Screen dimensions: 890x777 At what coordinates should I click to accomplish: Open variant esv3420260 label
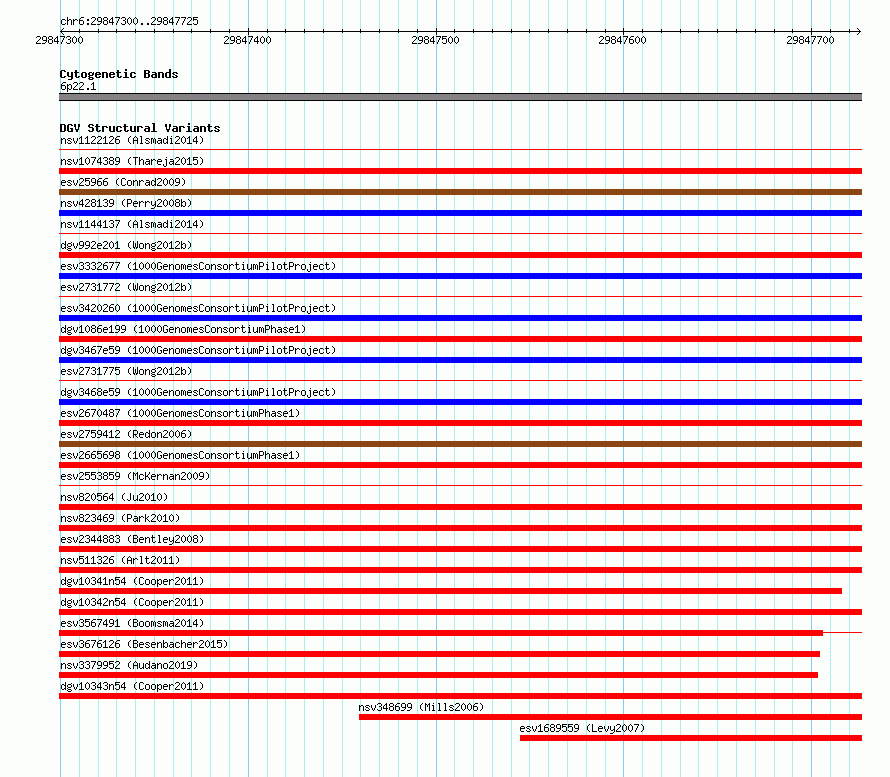click(x=198, y=308)
